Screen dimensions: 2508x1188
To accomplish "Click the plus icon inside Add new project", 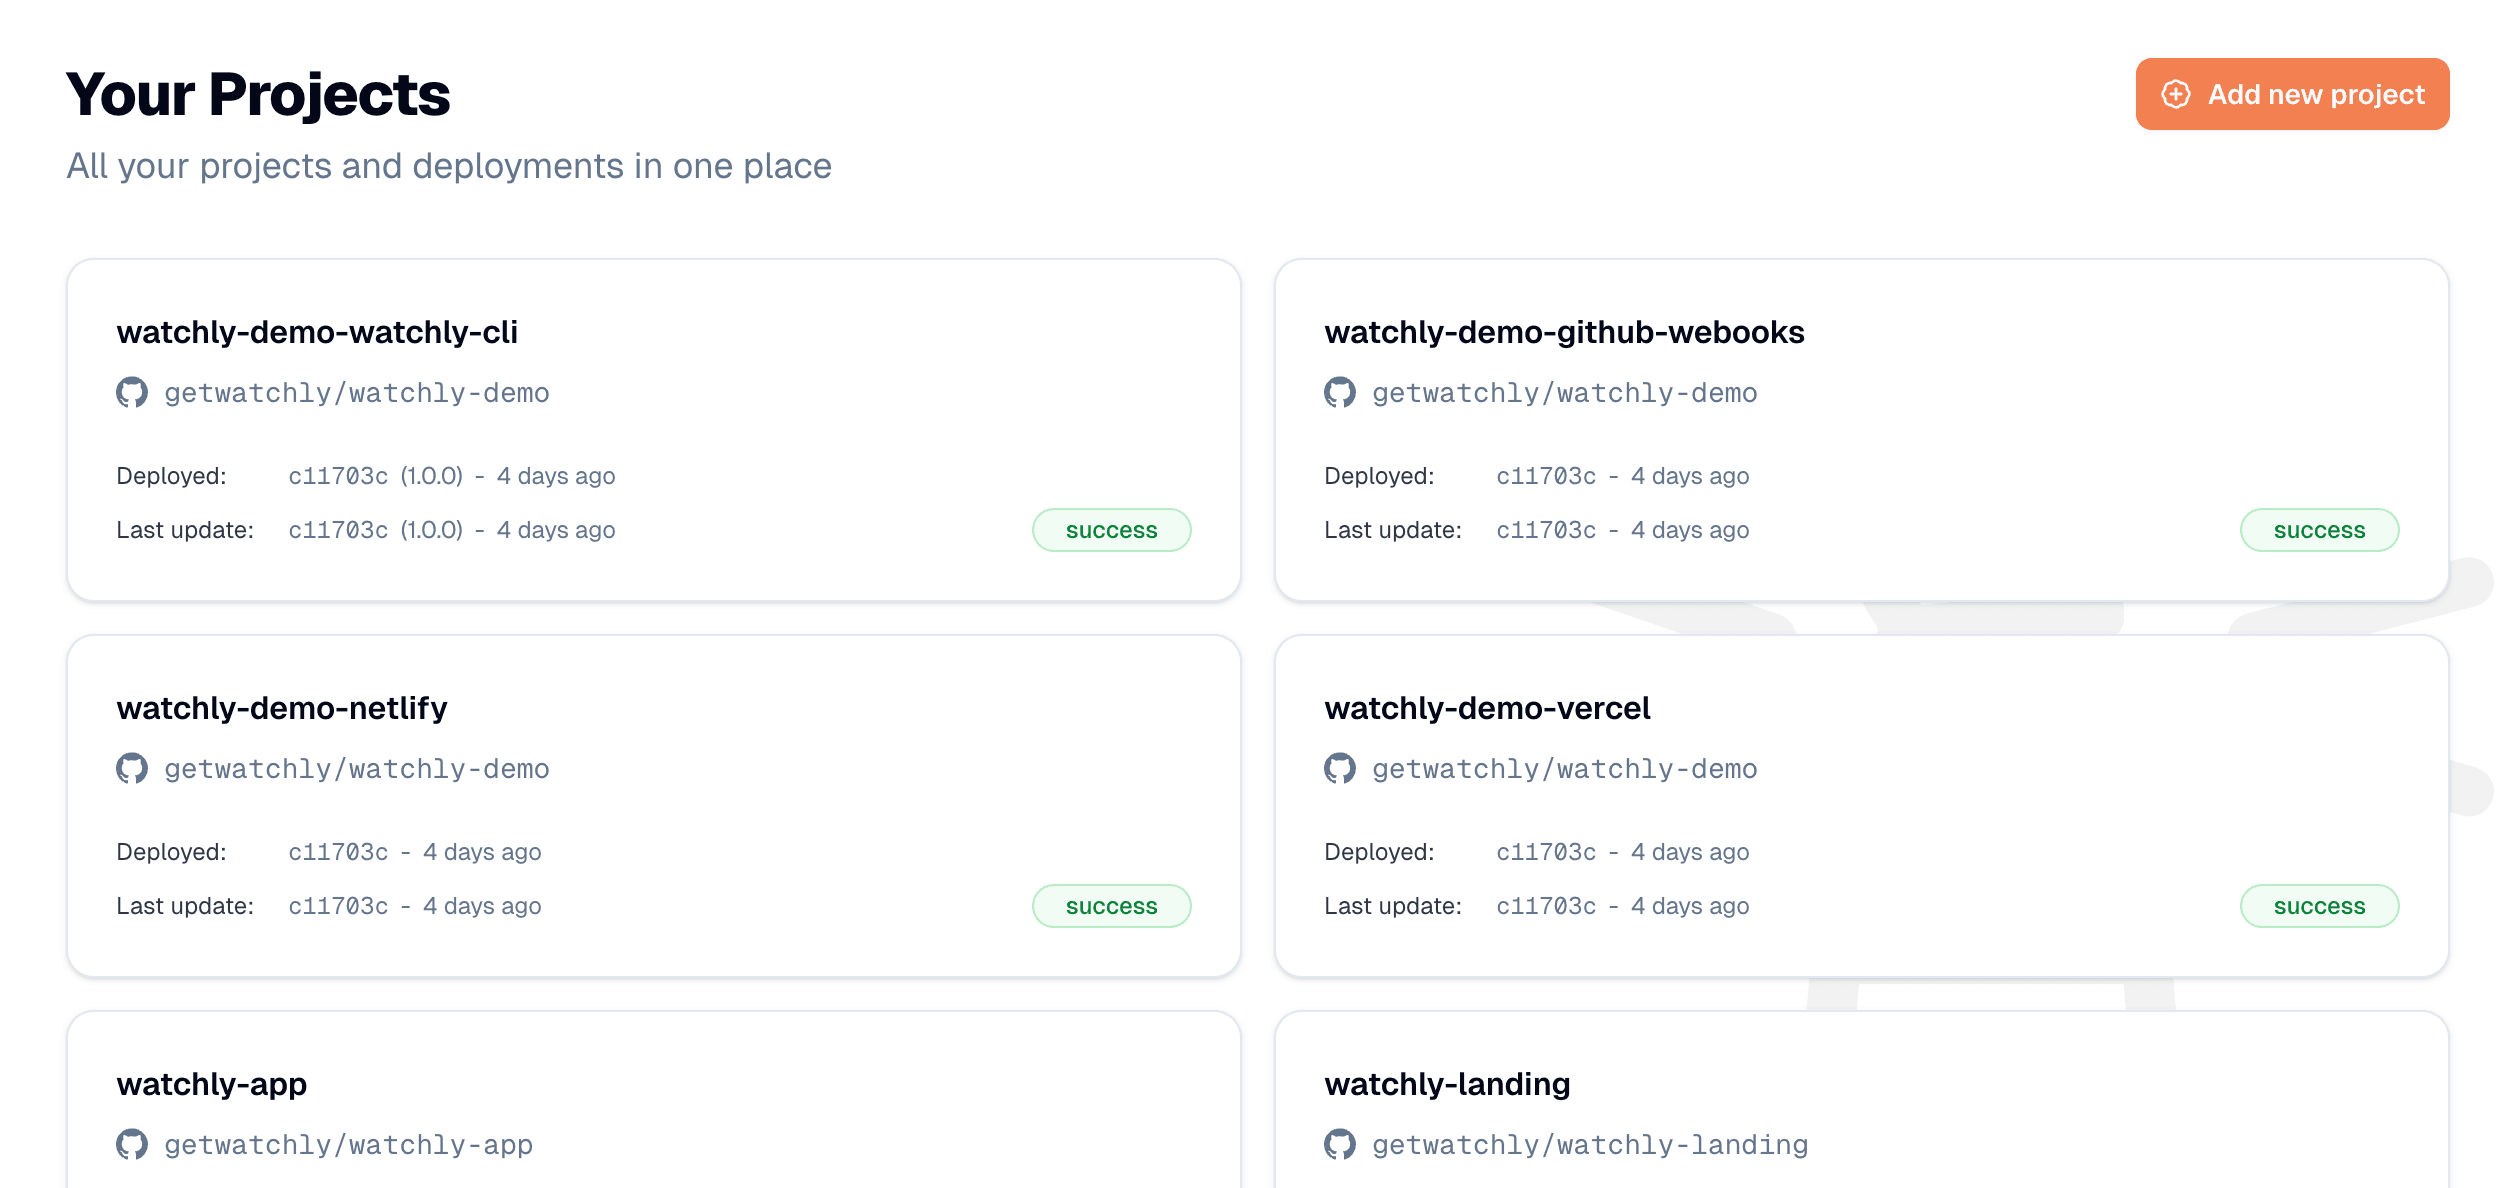I will [2177, 93].
